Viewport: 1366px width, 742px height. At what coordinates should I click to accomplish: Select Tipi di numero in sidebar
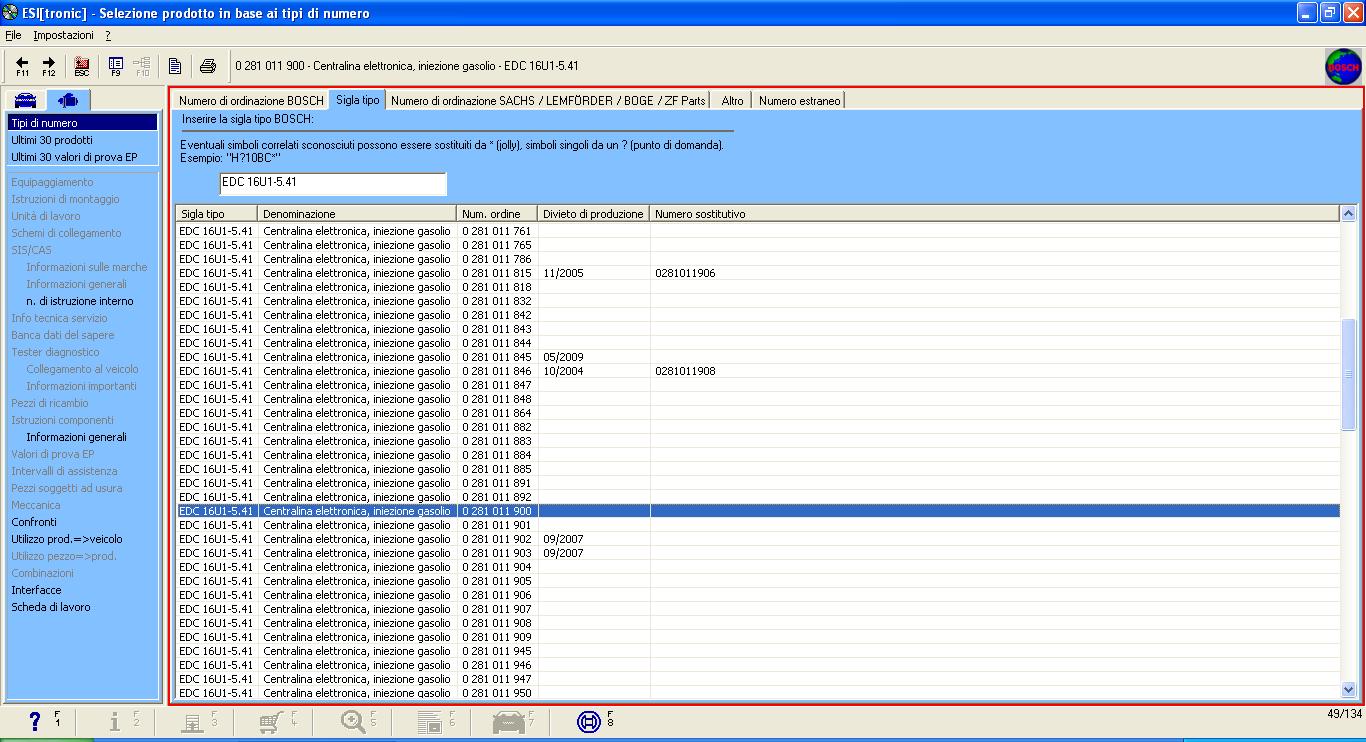pos(82,123)
